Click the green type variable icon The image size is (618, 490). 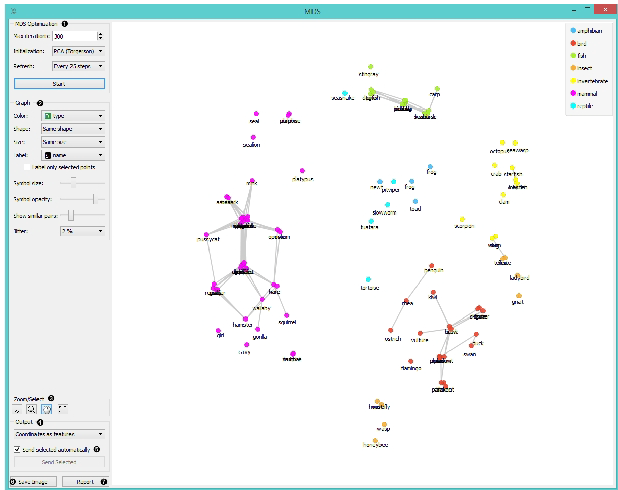[x=48, y=116]
